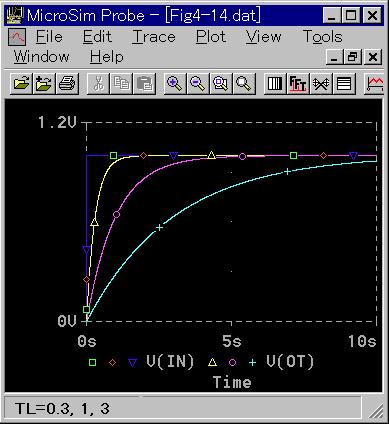Click the Performance Analysis icon
389x424 pixels.
pos(321,83)
